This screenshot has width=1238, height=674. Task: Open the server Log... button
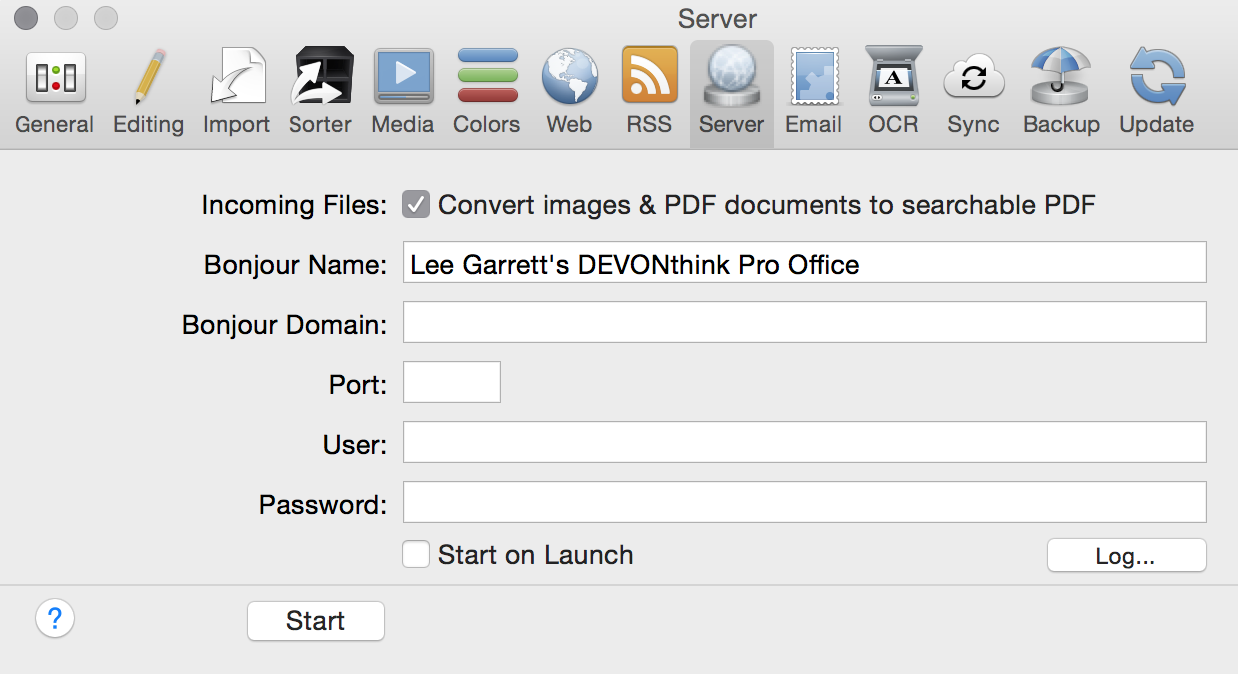pyautogui.click(x=1127, y=556)
